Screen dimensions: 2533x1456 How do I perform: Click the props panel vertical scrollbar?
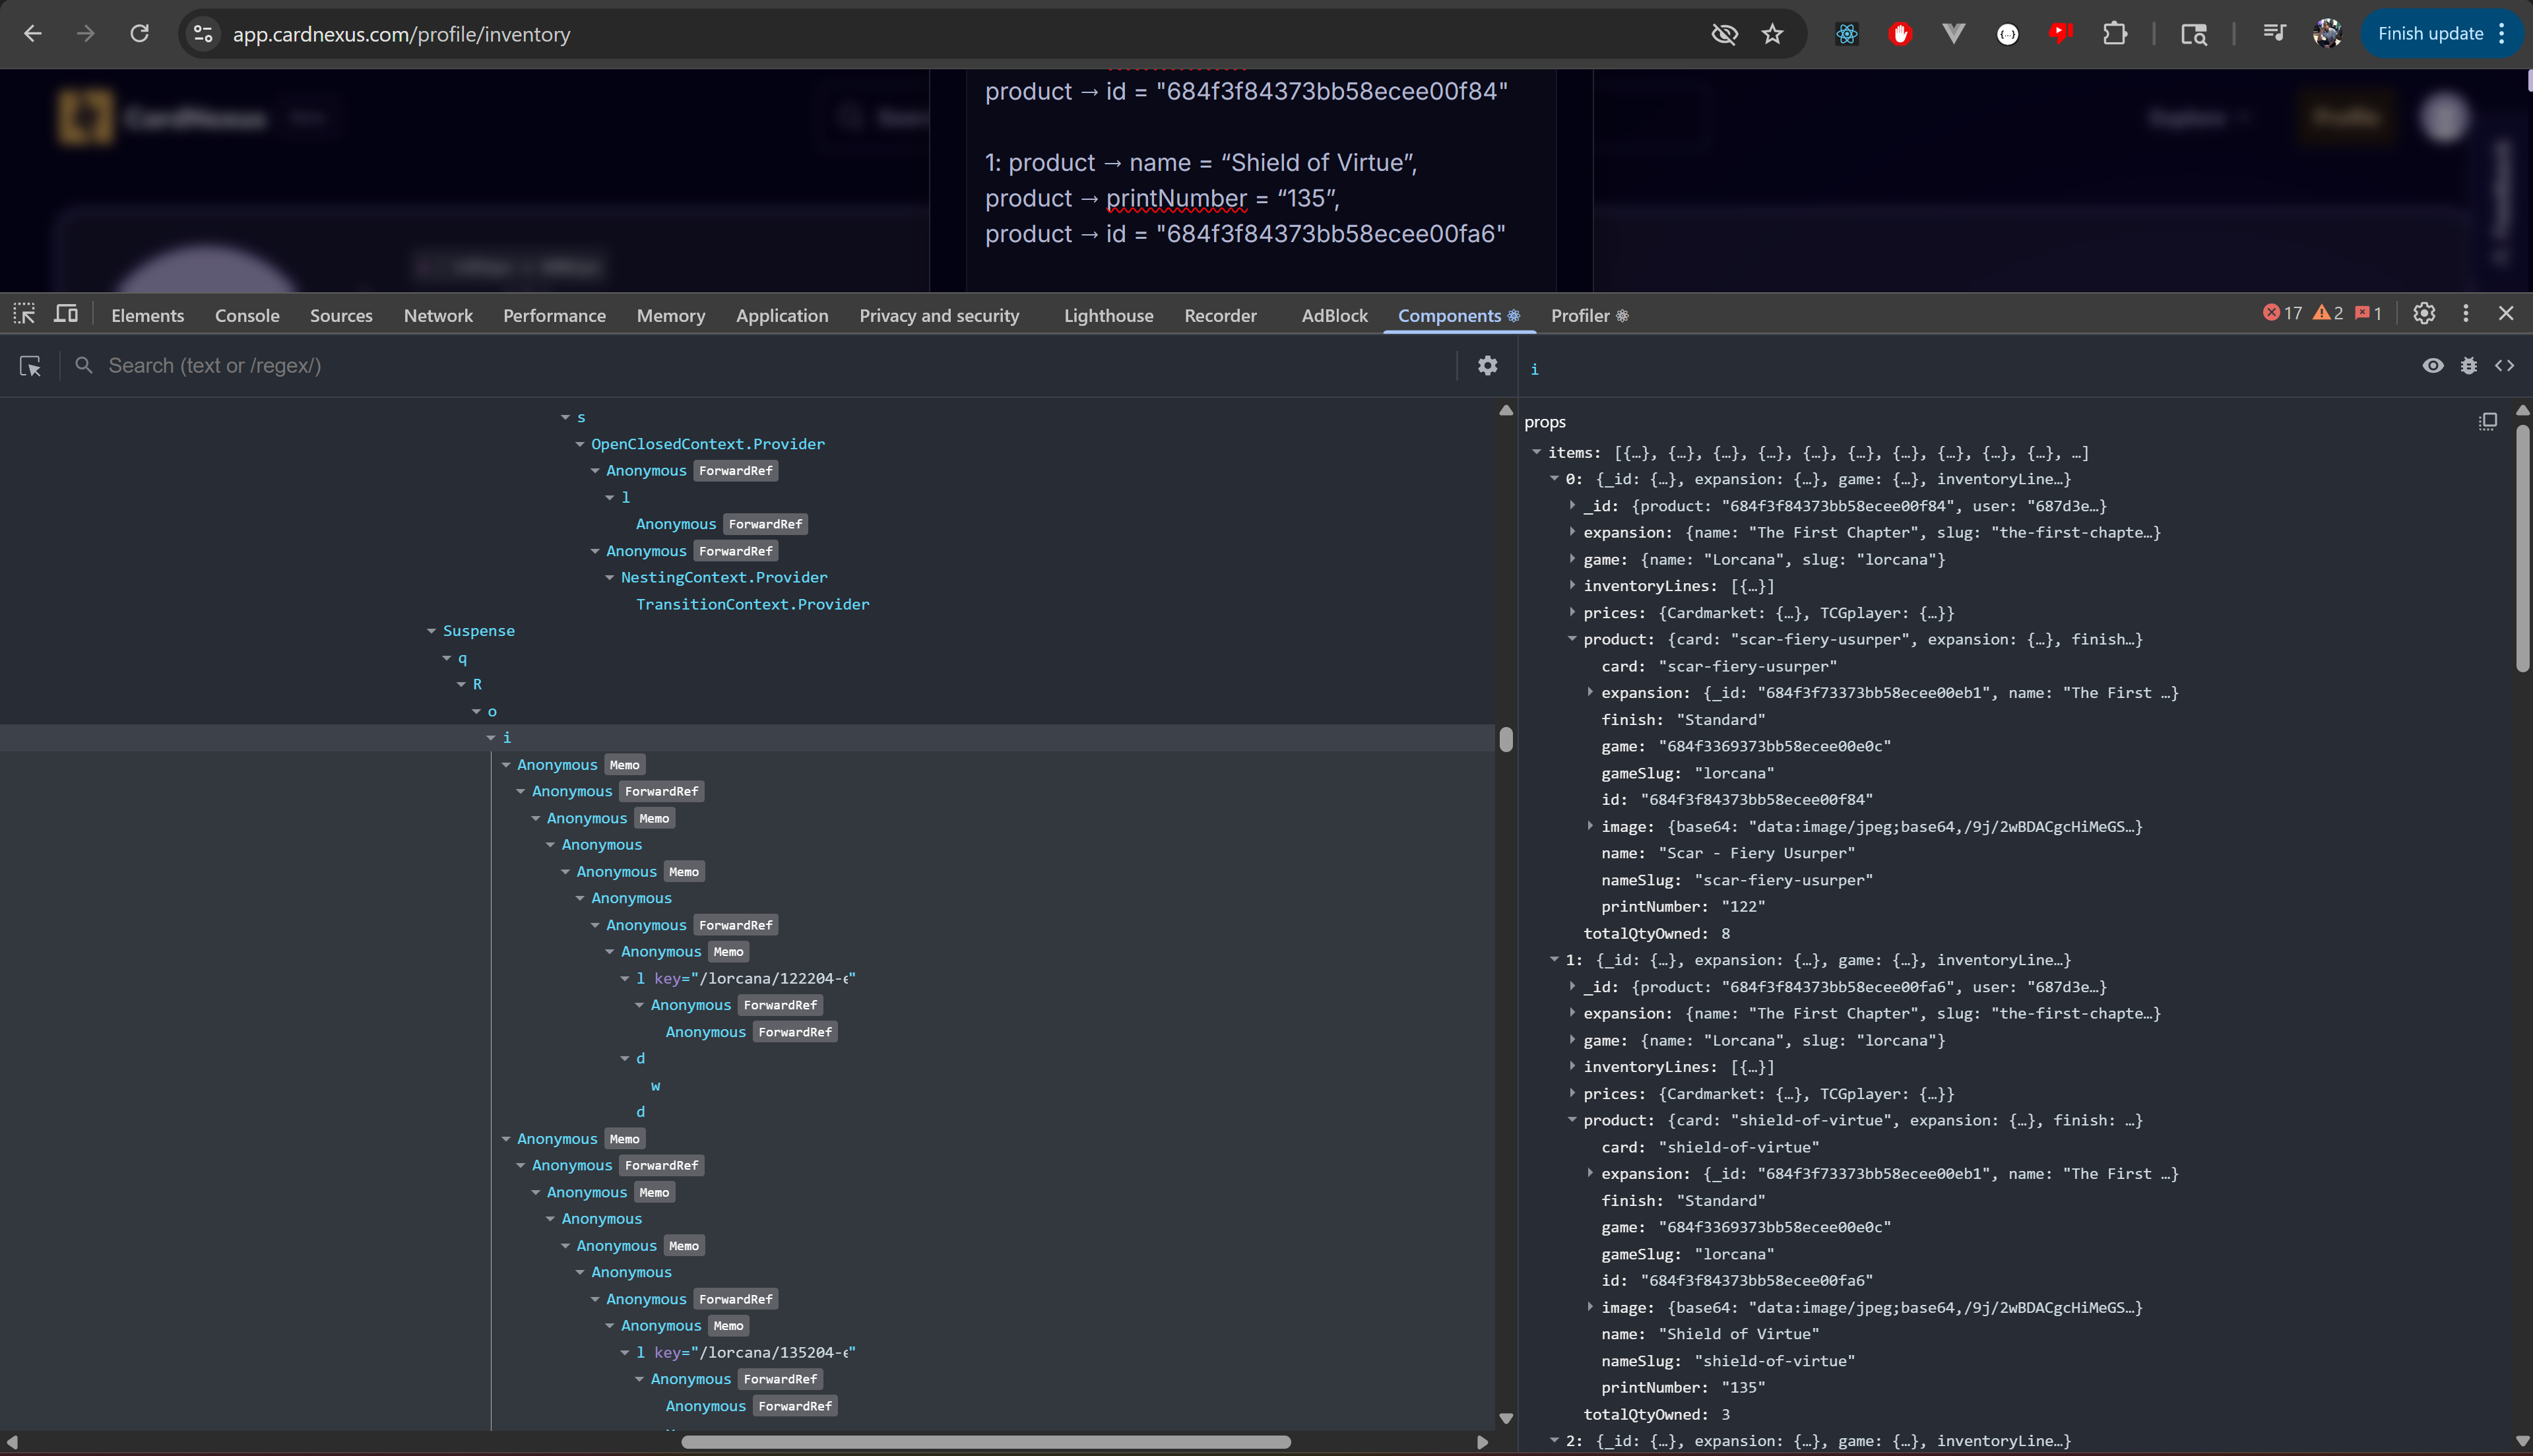pos(2523,548)
